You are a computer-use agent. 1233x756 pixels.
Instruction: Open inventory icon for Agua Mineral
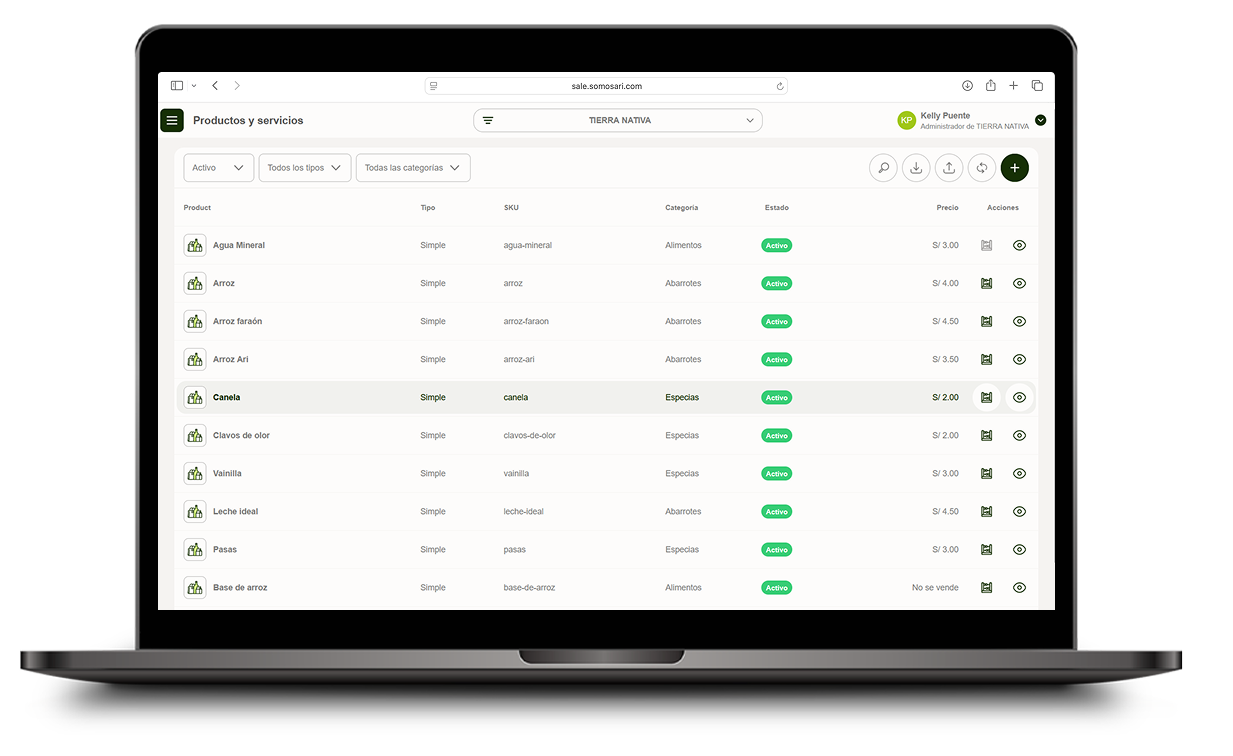(x=987, y=245)
